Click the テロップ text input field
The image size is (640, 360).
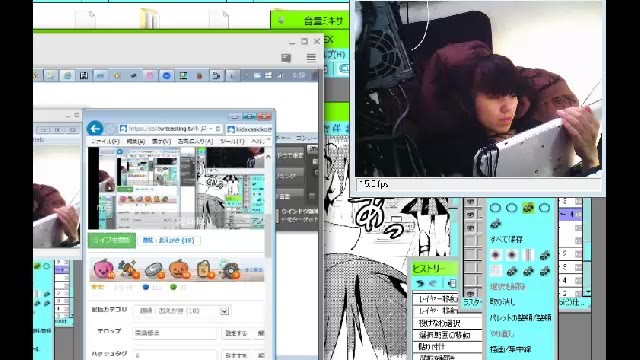[x=175, y=333]
